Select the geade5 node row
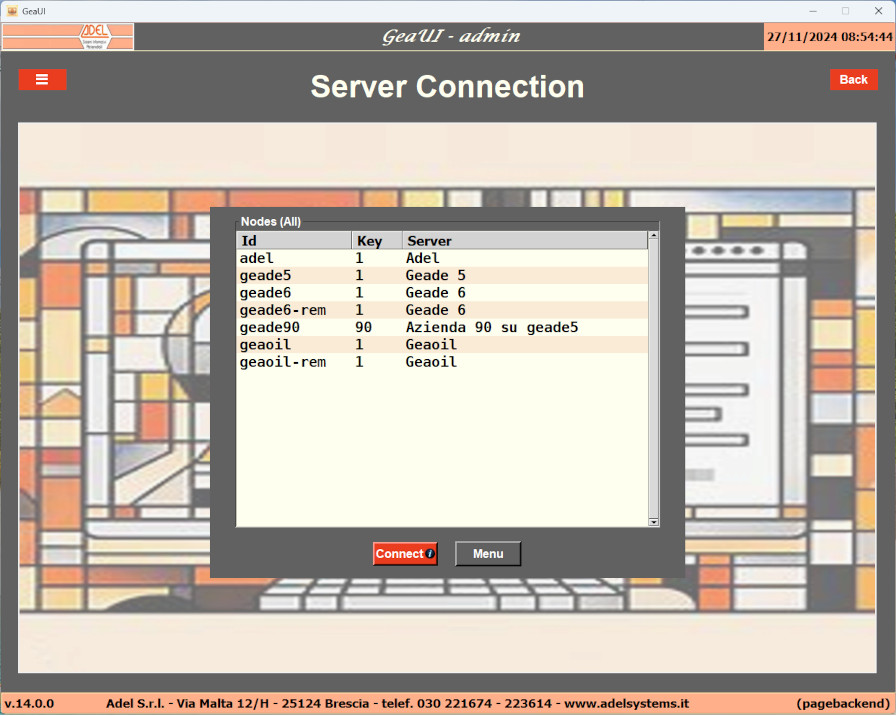 click(442, 275)
